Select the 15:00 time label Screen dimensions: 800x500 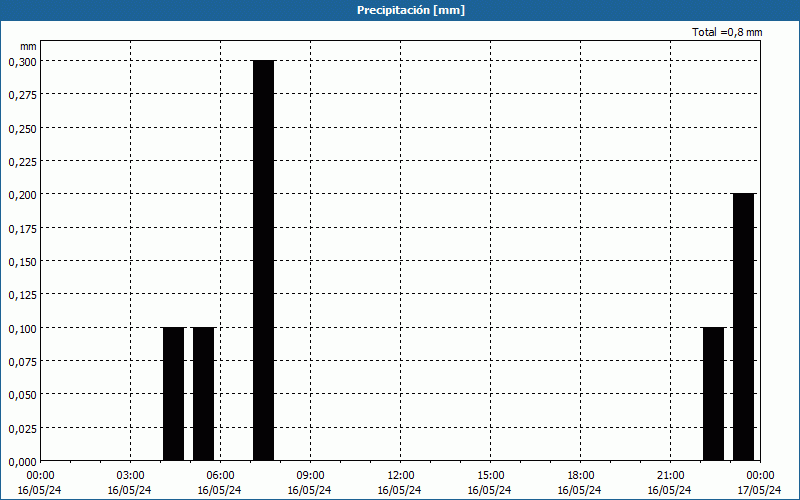pyautogui.click(x=490, y=476)
